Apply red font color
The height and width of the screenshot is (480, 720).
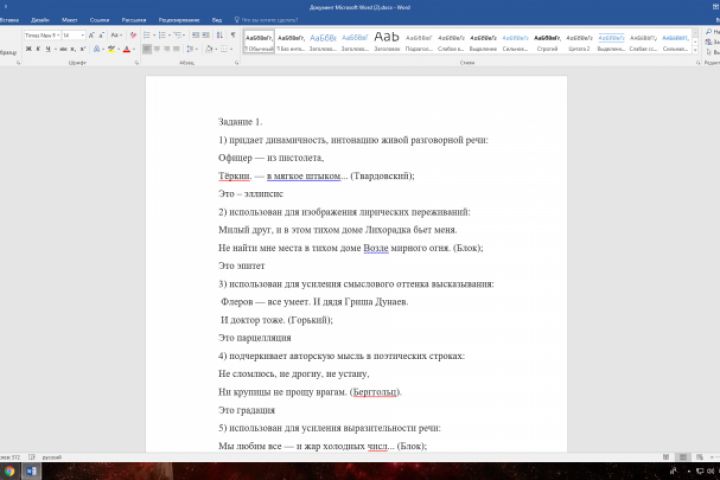click(127, 49)
